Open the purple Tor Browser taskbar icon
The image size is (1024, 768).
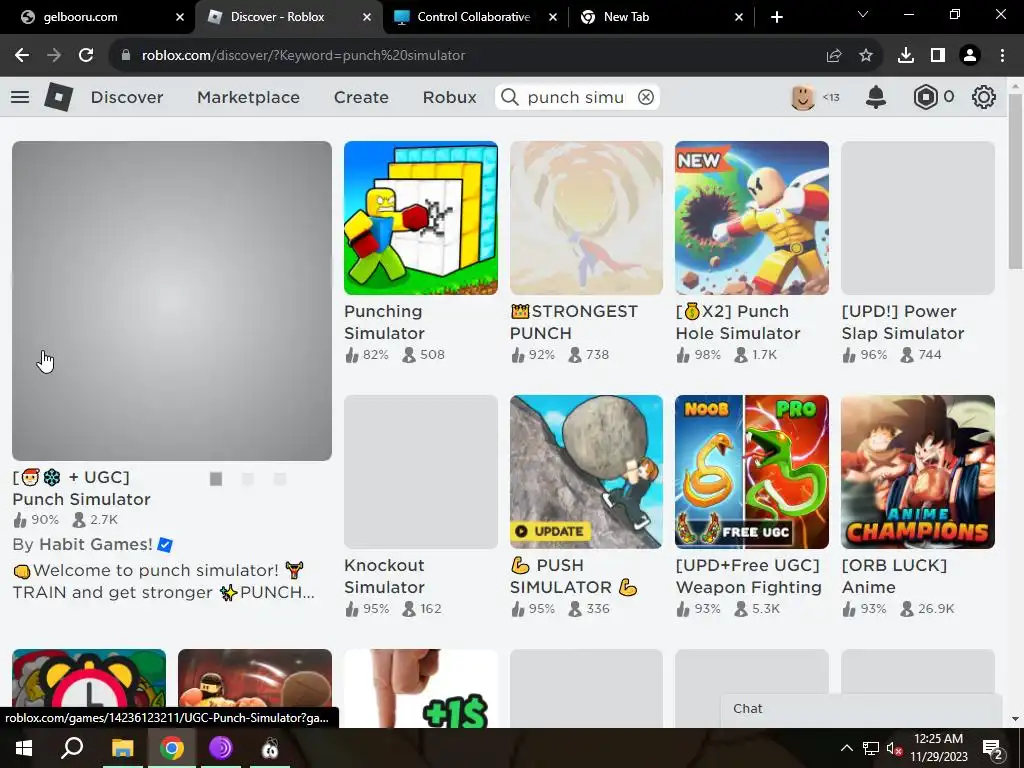point(221,748)
